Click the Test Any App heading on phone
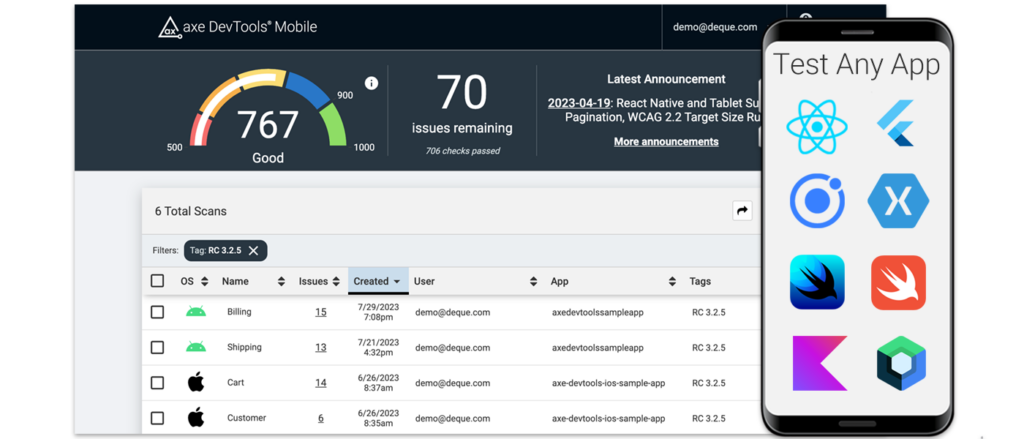This screenshot has height=439, width=1024. [x=857, y=65]
